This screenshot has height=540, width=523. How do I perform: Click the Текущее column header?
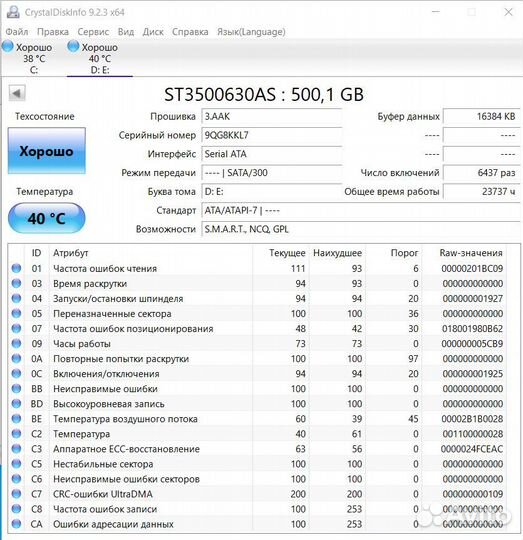point(287,253)
